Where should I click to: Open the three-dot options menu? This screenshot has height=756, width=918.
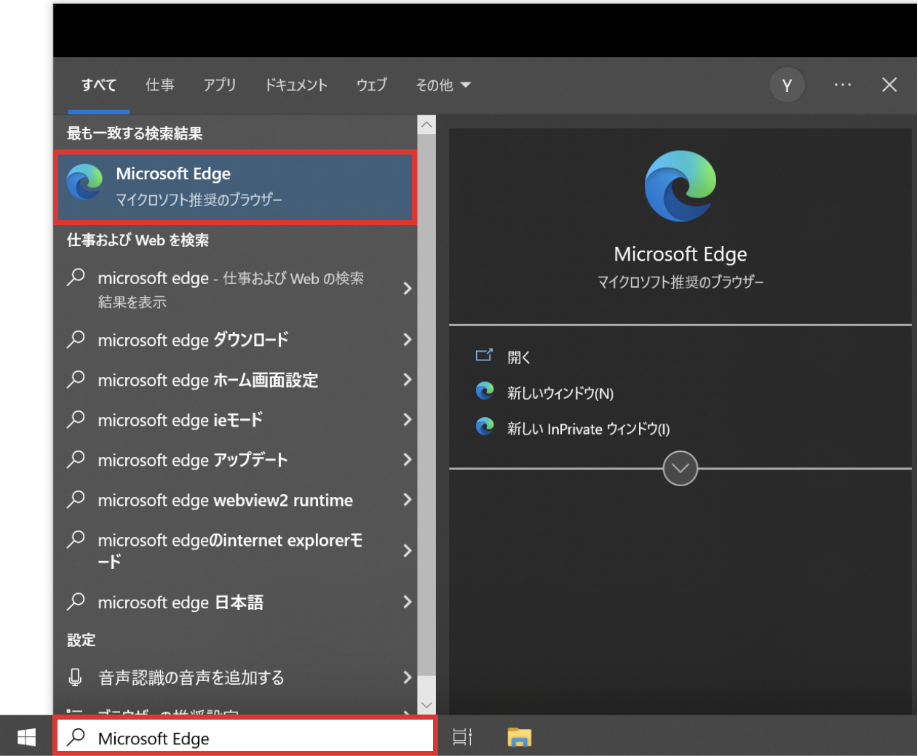coord(843,85)
